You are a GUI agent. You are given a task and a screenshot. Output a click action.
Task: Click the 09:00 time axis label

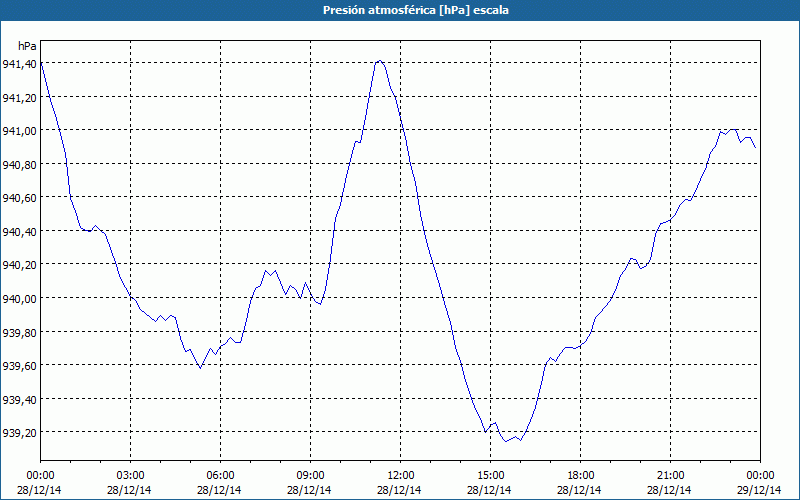pyautogui.click(x=310, y=476)
